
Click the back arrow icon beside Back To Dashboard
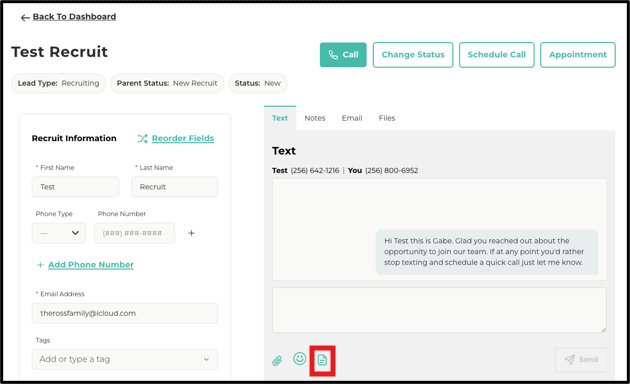pos(25,17)
